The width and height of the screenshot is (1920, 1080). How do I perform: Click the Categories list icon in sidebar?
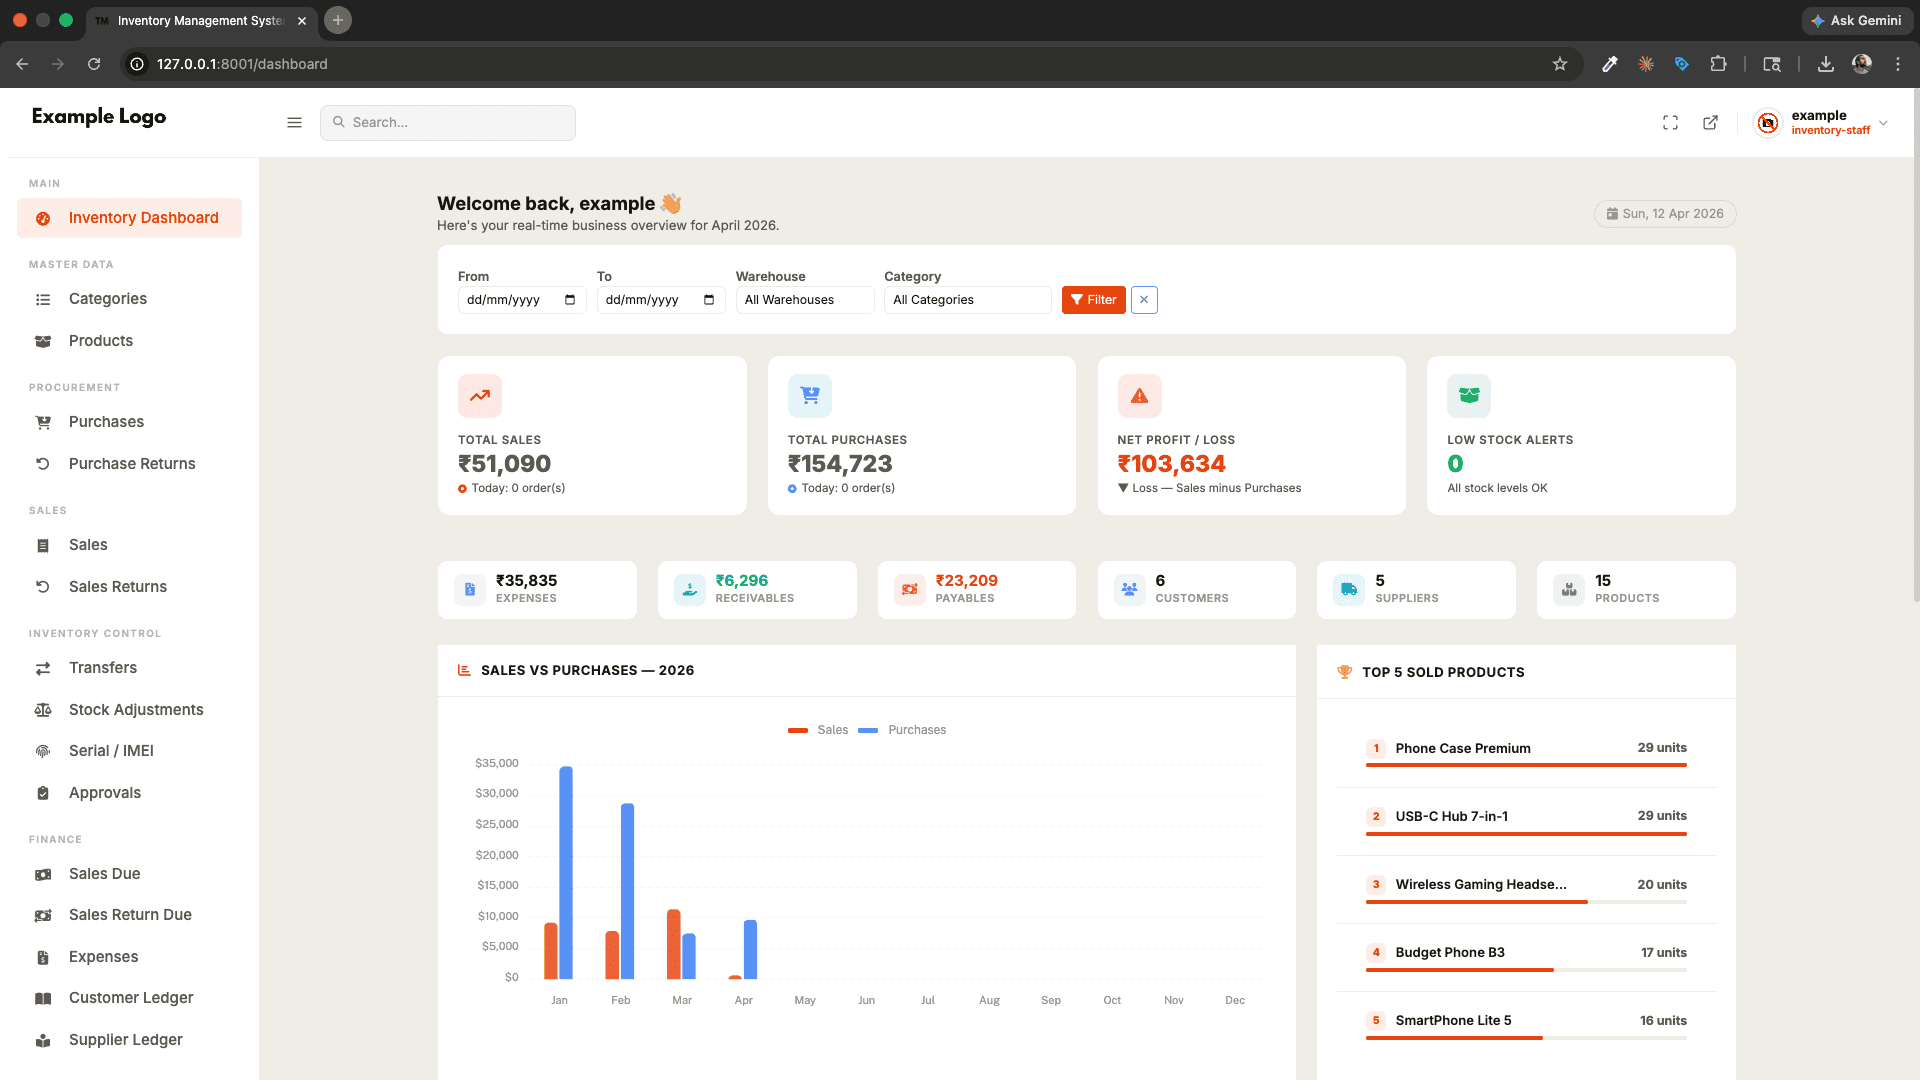tap(43, 299)
